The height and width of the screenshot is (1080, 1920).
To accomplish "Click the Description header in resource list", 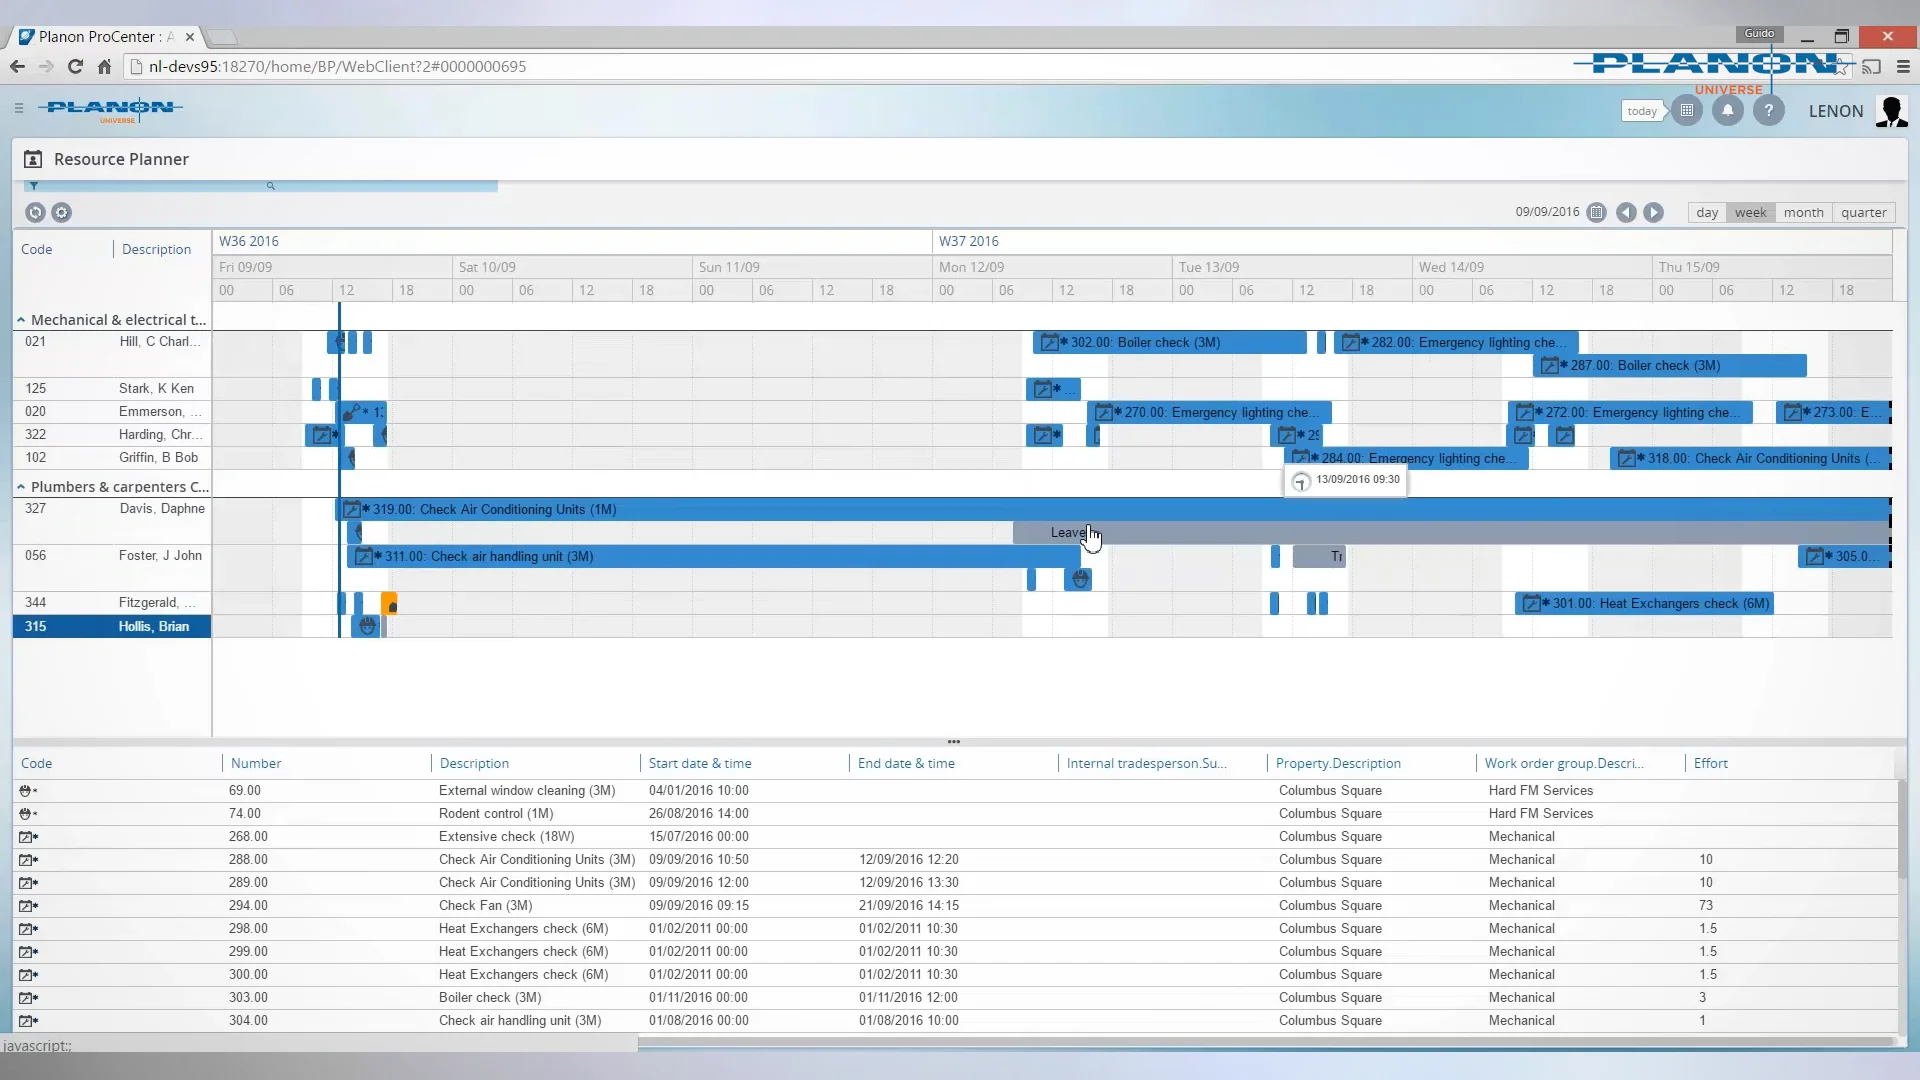I will point(156,250).
